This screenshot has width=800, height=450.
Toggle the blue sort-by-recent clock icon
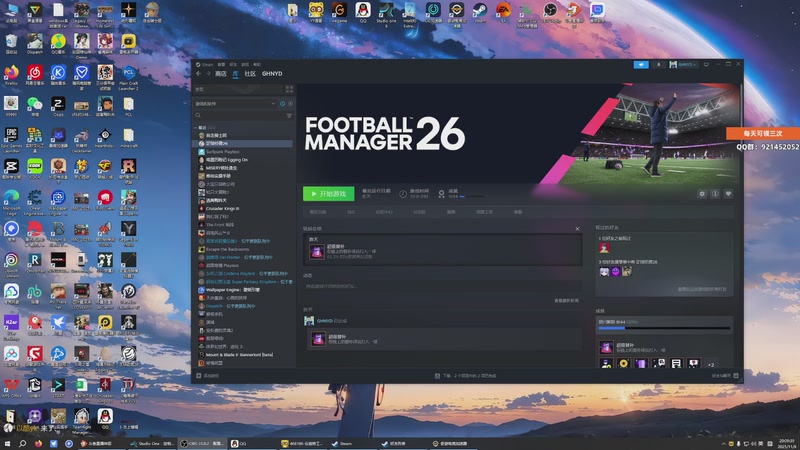pos(282,104)
